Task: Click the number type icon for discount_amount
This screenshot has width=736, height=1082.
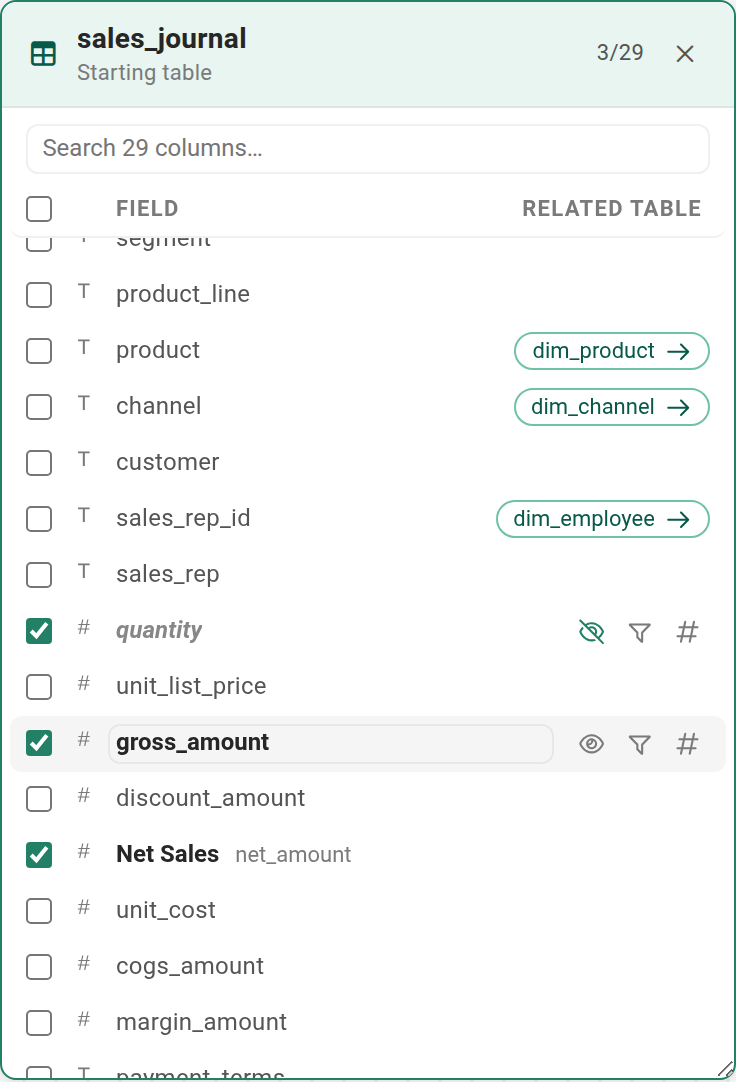Action: tap(83, 796)
